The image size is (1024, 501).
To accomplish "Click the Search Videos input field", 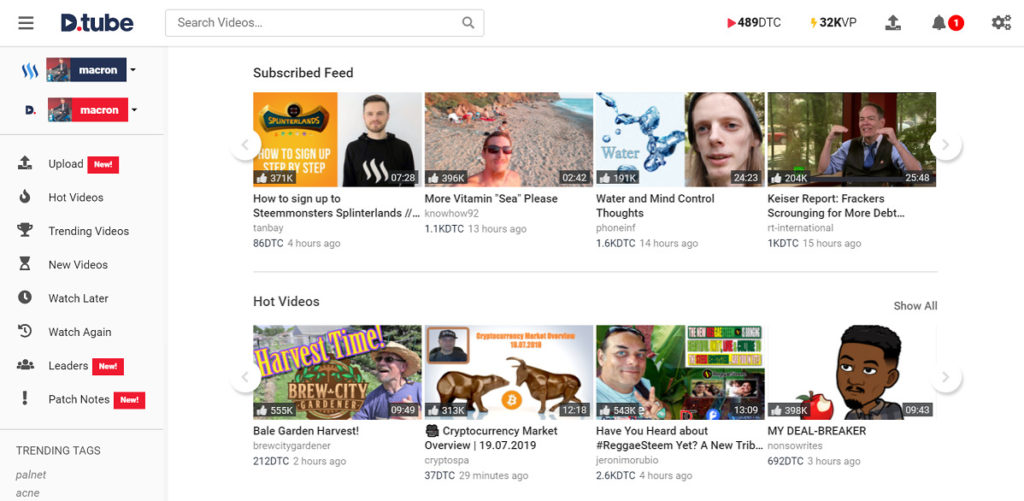I will pos(325,23).
